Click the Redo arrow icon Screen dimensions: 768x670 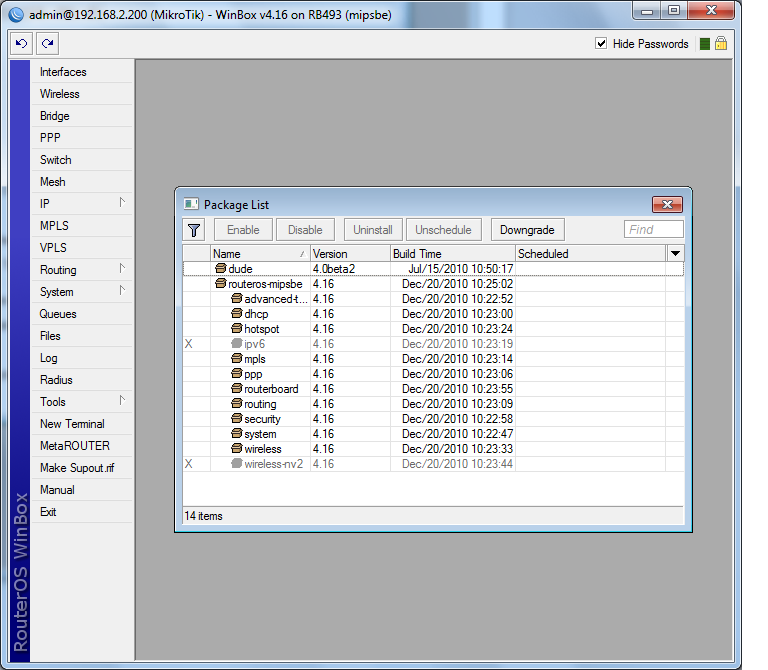[48, 44]
